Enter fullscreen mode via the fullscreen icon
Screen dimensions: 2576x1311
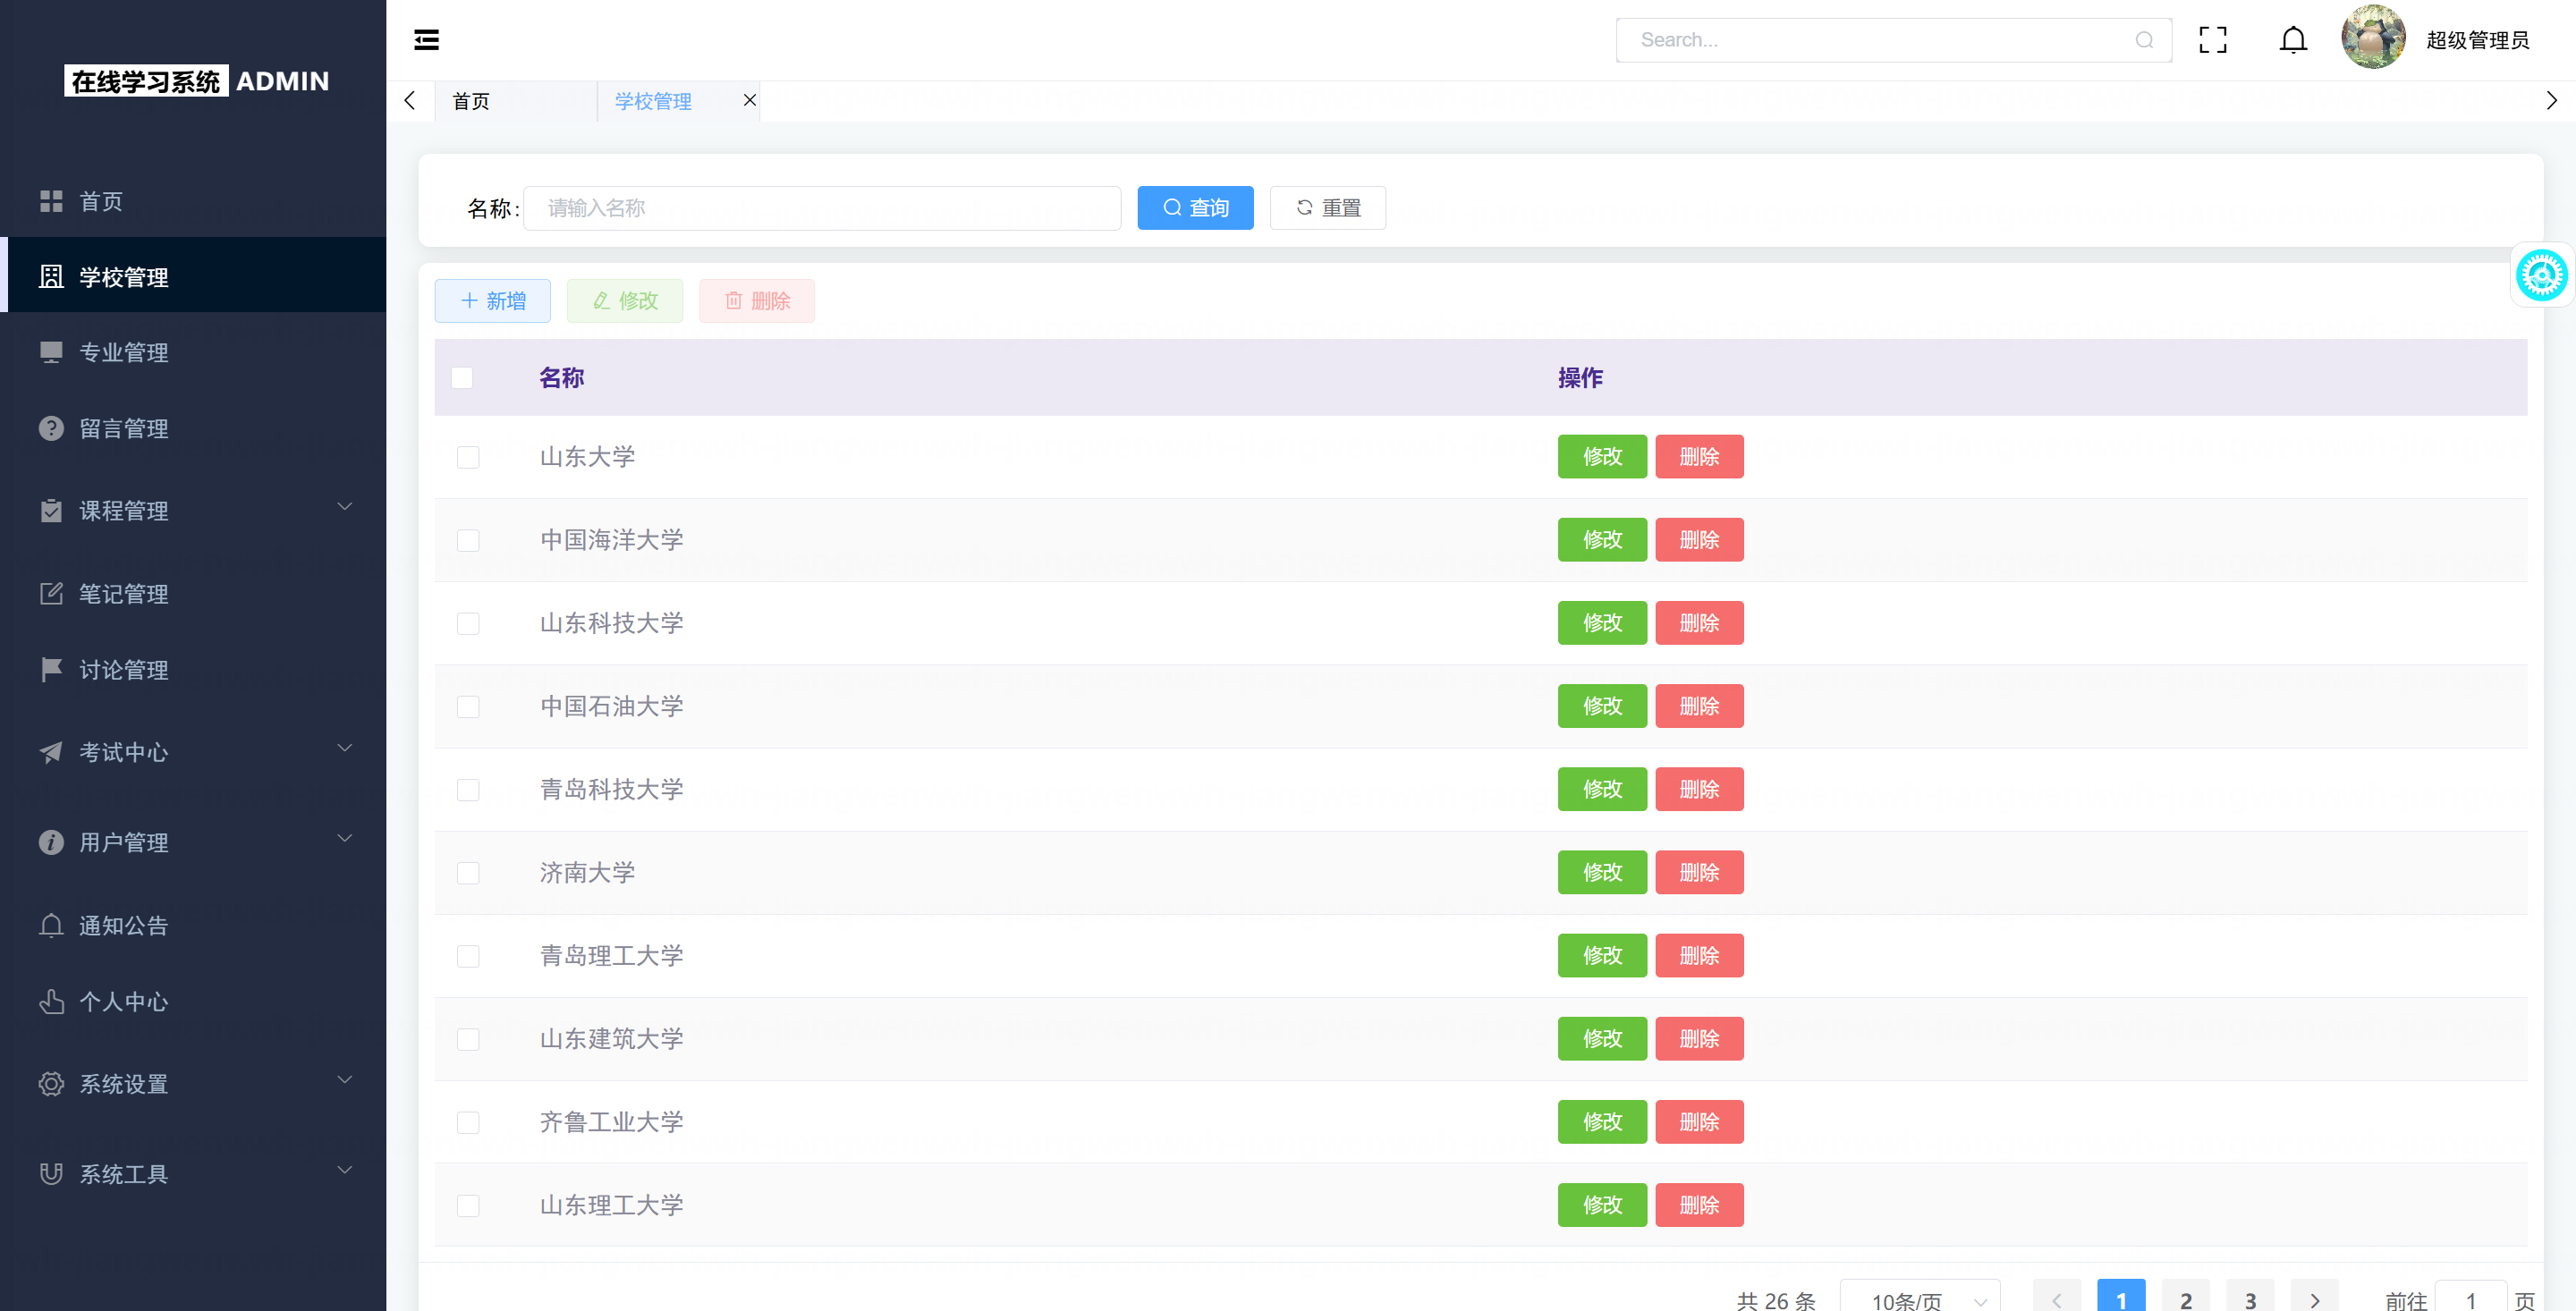point(2212,40)
